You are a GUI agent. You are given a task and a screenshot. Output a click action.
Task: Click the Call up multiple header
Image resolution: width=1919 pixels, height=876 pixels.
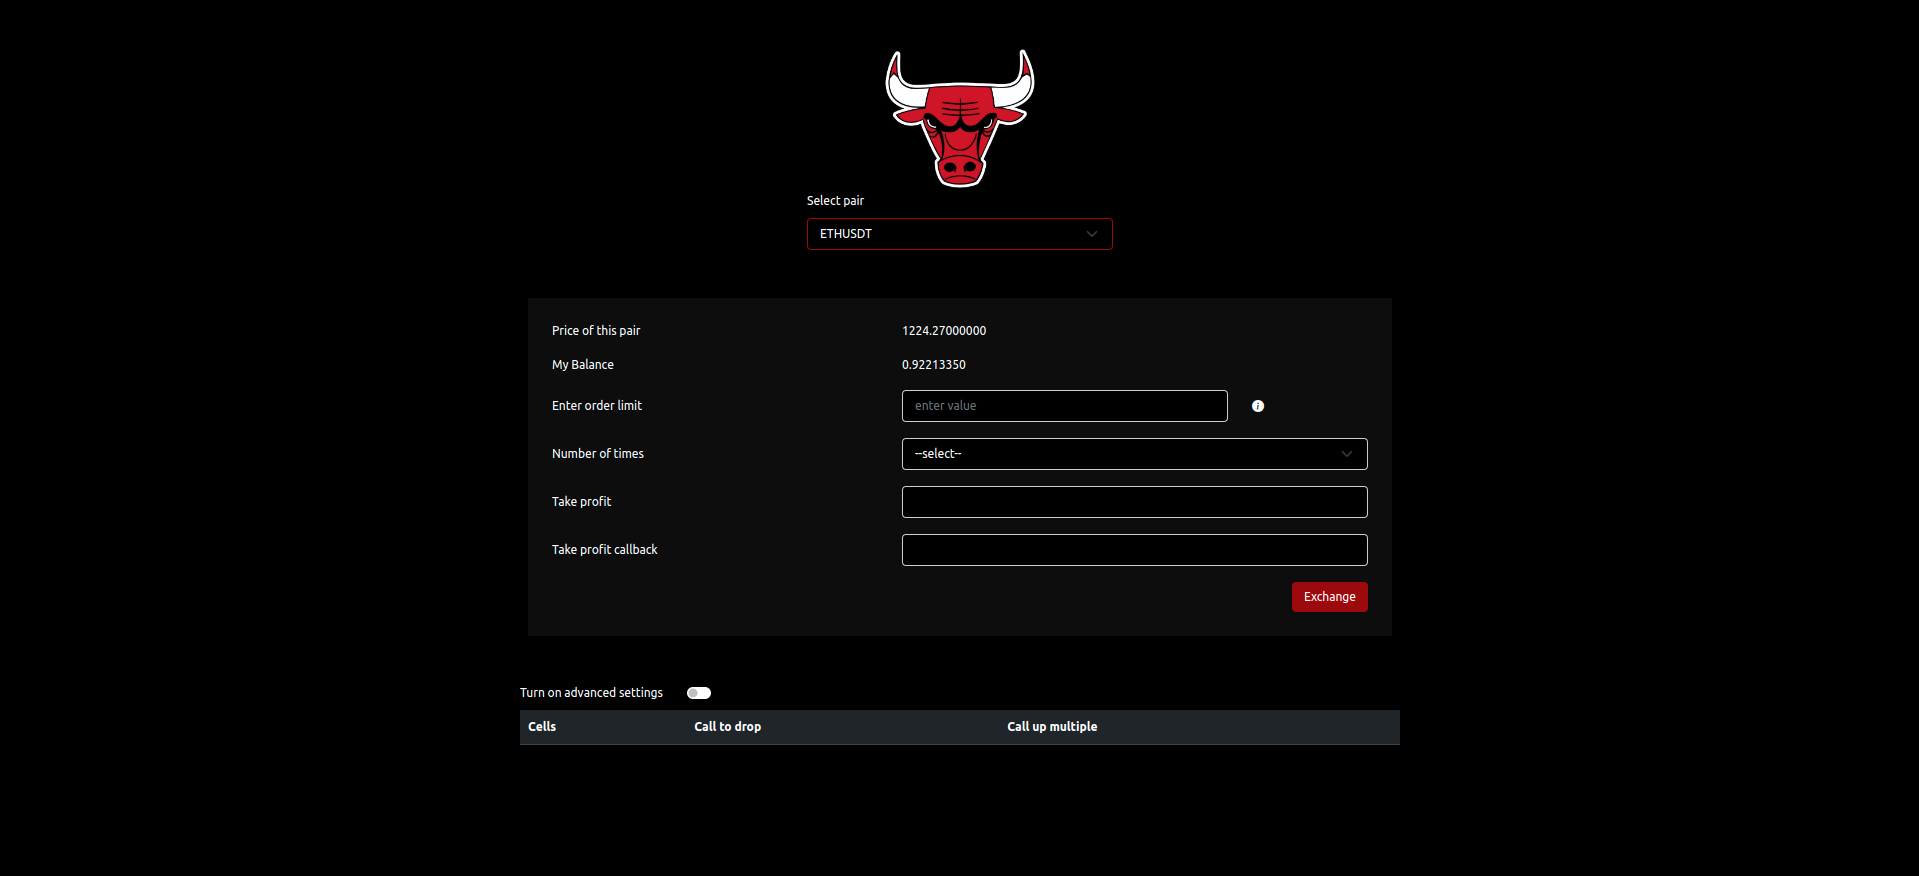(x=1052, y=727)
